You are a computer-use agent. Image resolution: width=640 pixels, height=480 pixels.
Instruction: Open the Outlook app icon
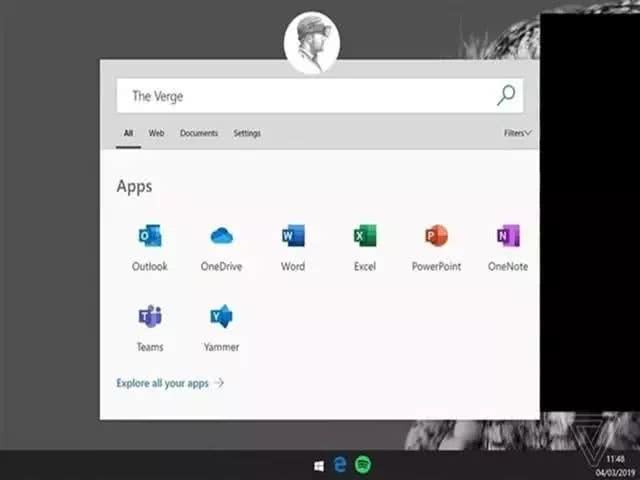tap(150, 236)
